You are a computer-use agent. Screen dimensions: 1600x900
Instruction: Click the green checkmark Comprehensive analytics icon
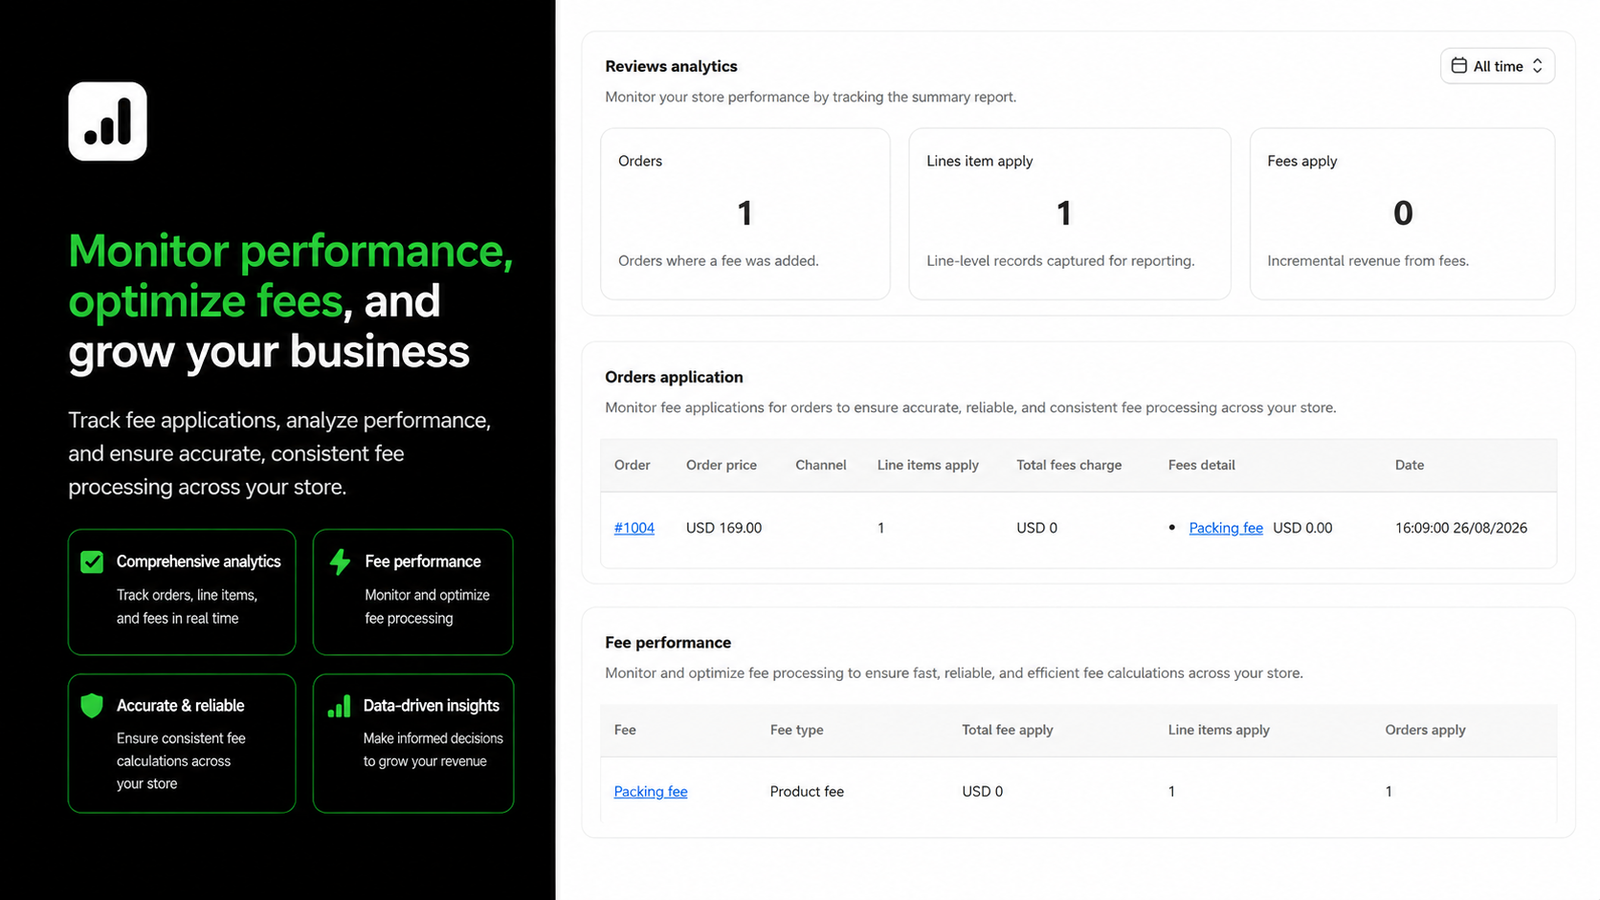92,562
